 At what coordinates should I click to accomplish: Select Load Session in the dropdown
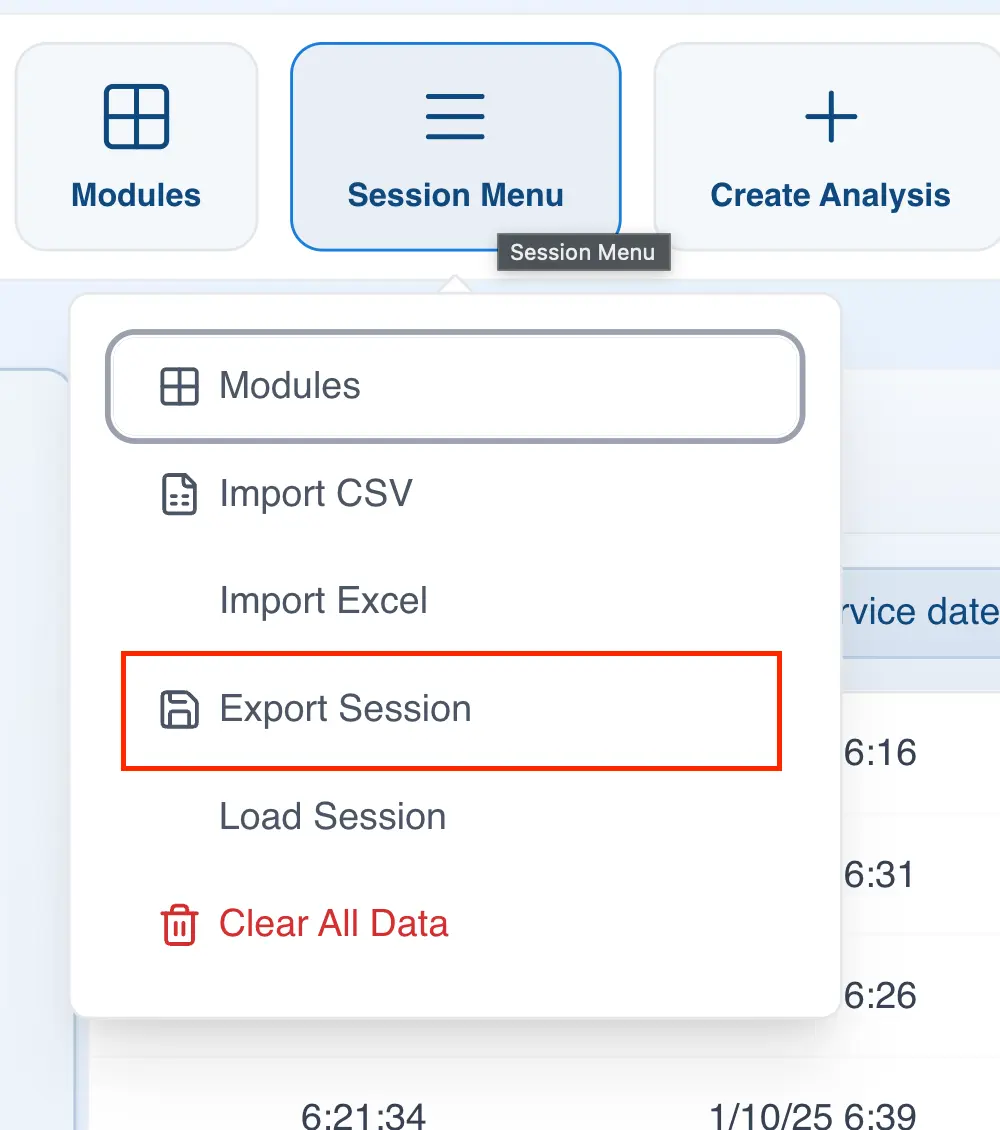point(332,817)
